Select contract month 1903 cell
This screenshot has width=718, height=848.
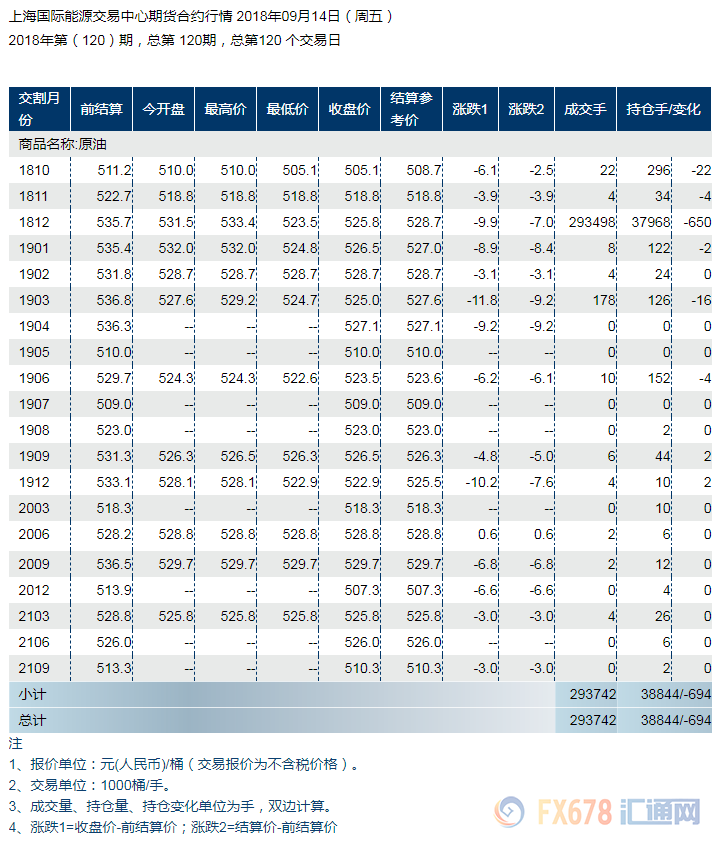coord(35,300)
